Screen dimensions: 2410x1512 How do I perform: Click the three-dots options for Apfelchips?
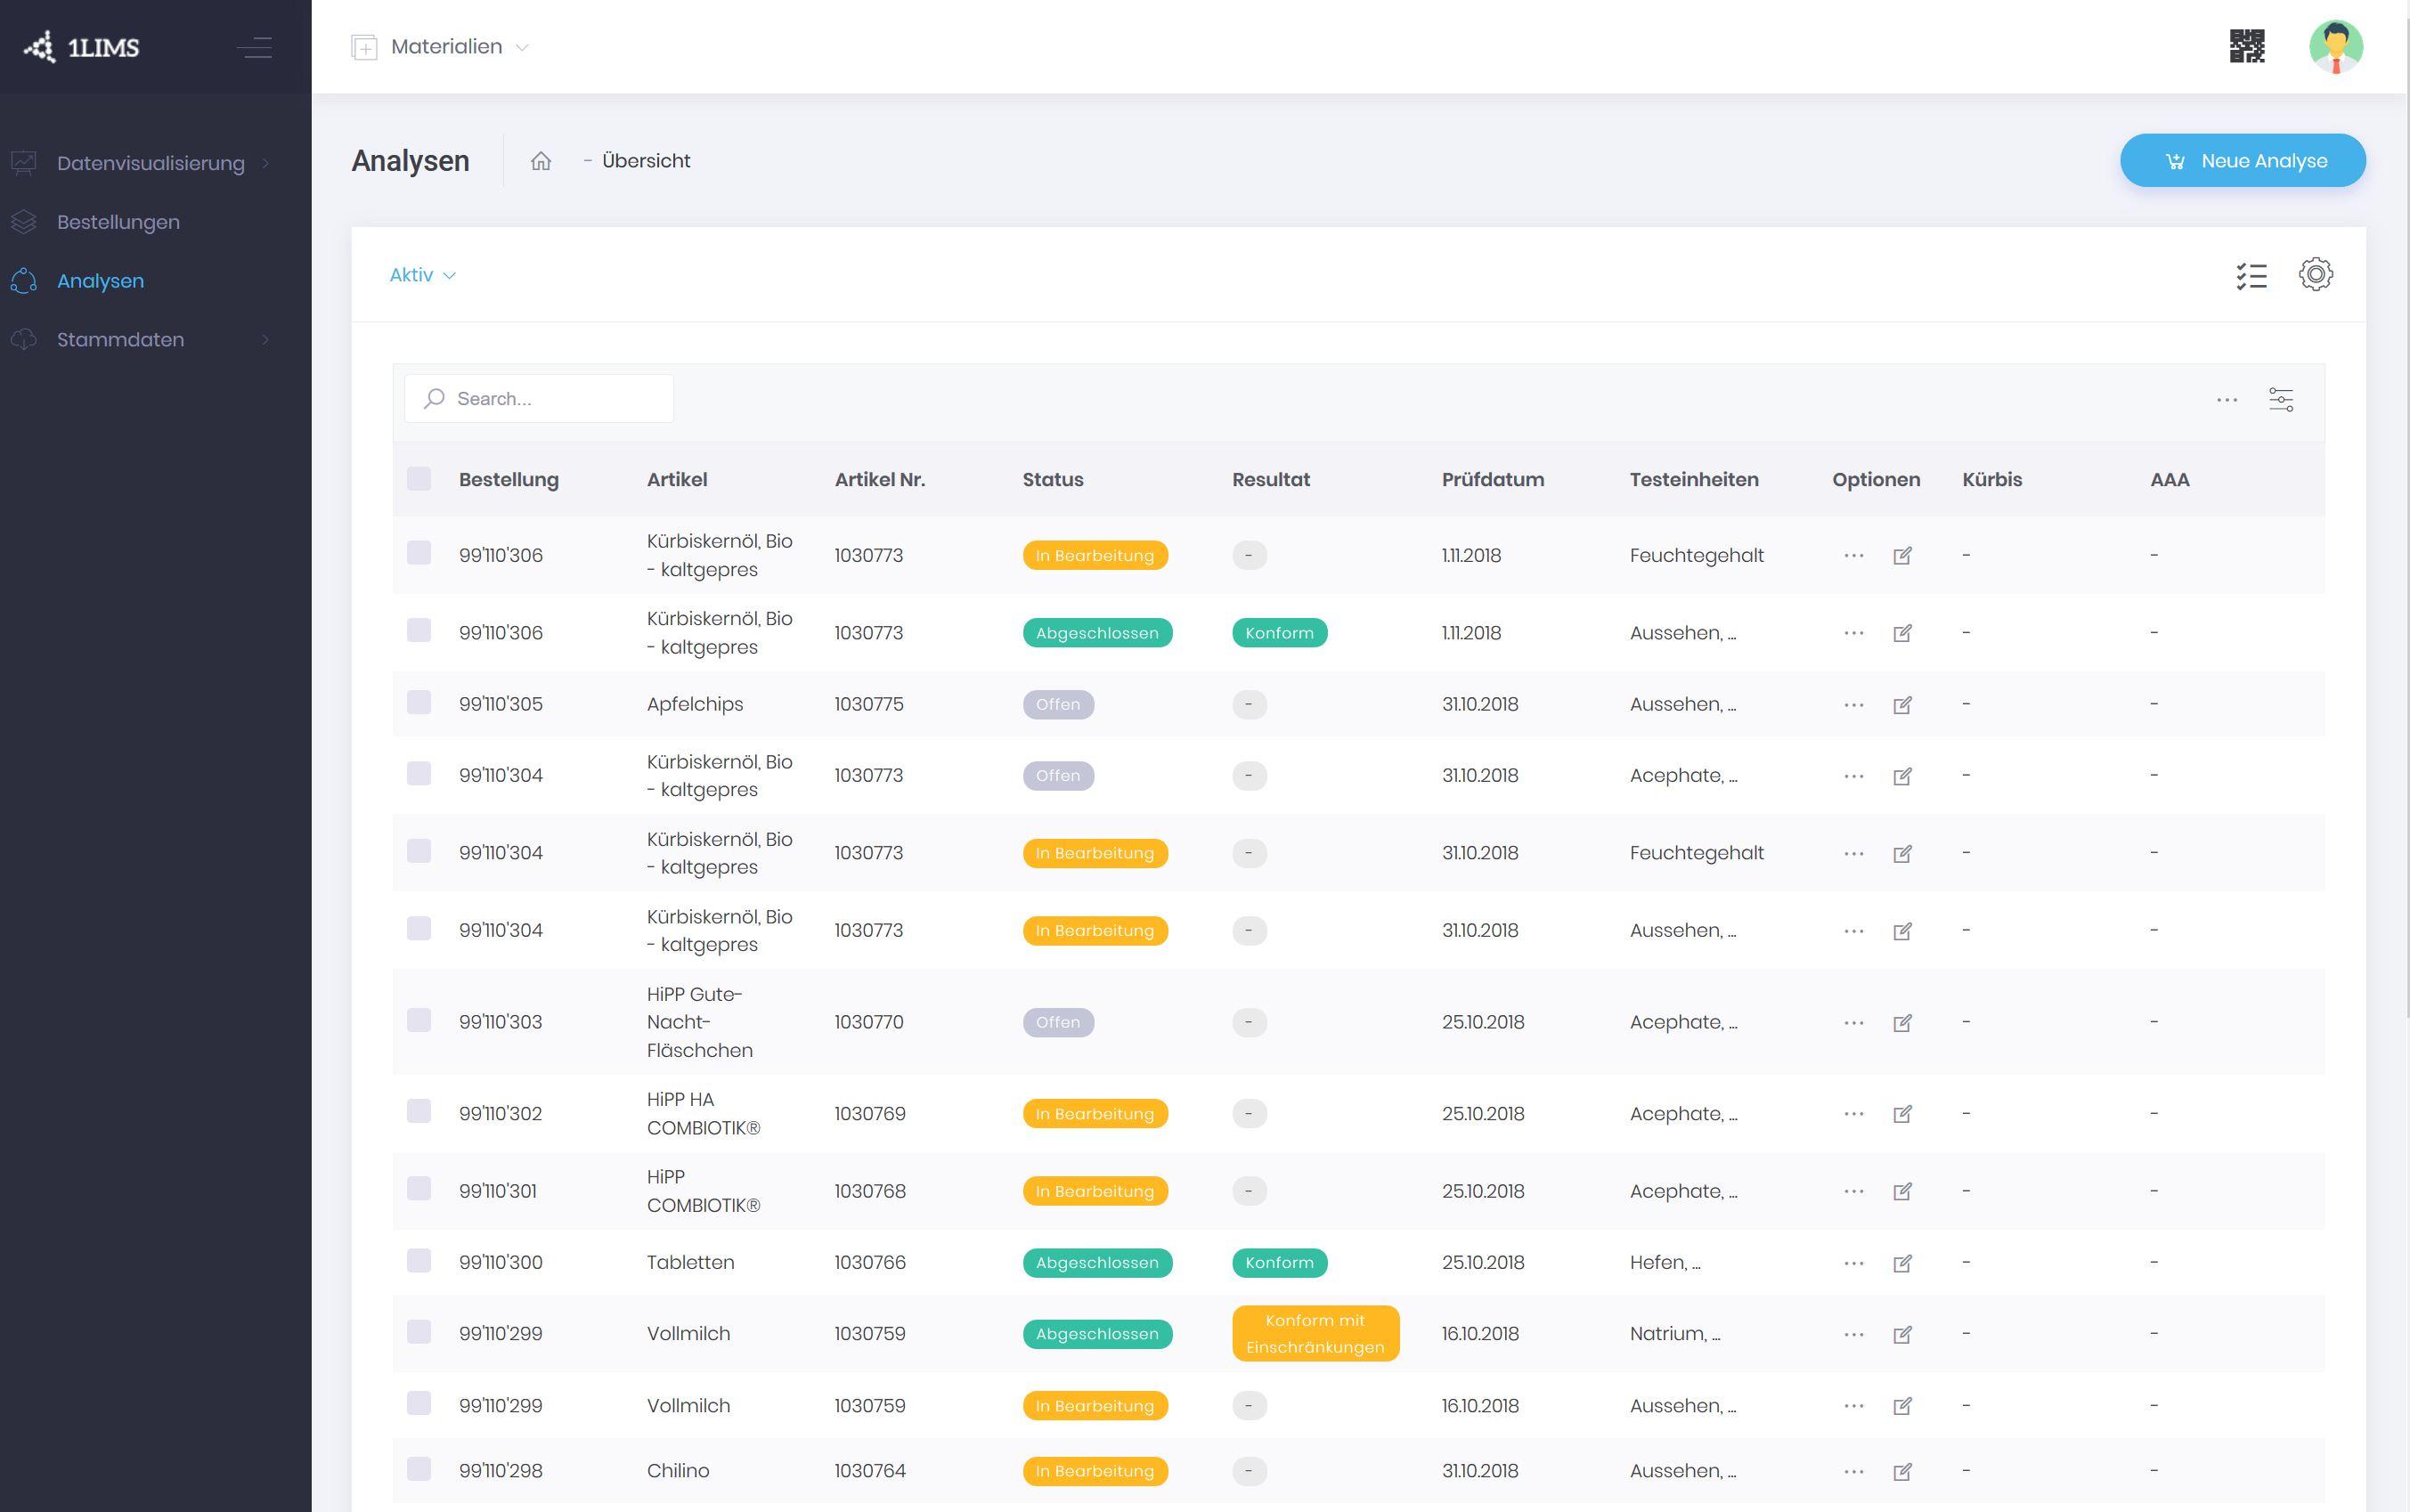1854,703
